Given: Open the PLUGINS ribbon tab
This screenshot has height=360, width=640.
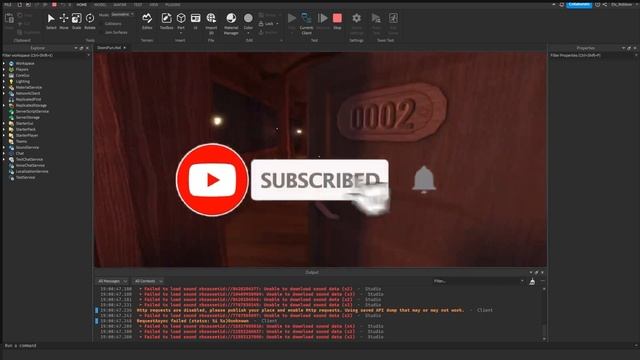Looking at the screenshot, I should click(x=173, y=4).
